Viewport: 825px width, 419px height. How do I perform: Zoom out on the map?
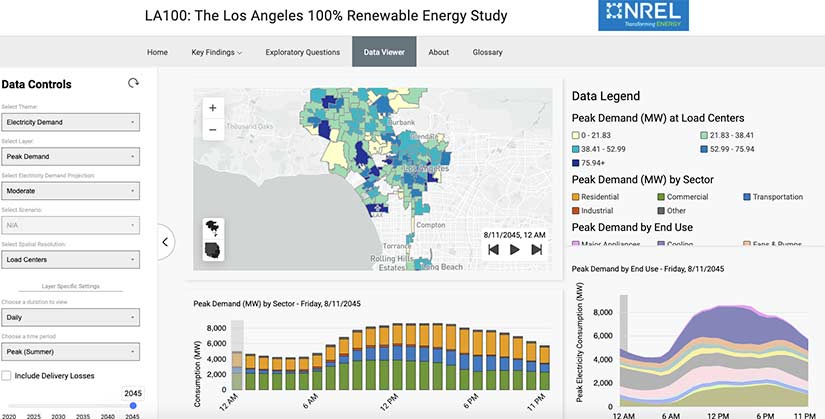coord(213,129)
